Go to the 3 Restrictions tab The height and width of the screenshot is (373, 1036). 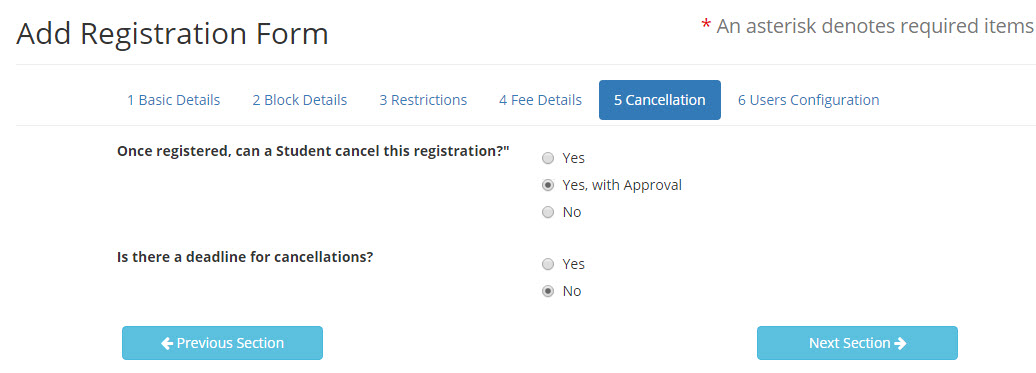pyautogui.click(x=423, y=100)
